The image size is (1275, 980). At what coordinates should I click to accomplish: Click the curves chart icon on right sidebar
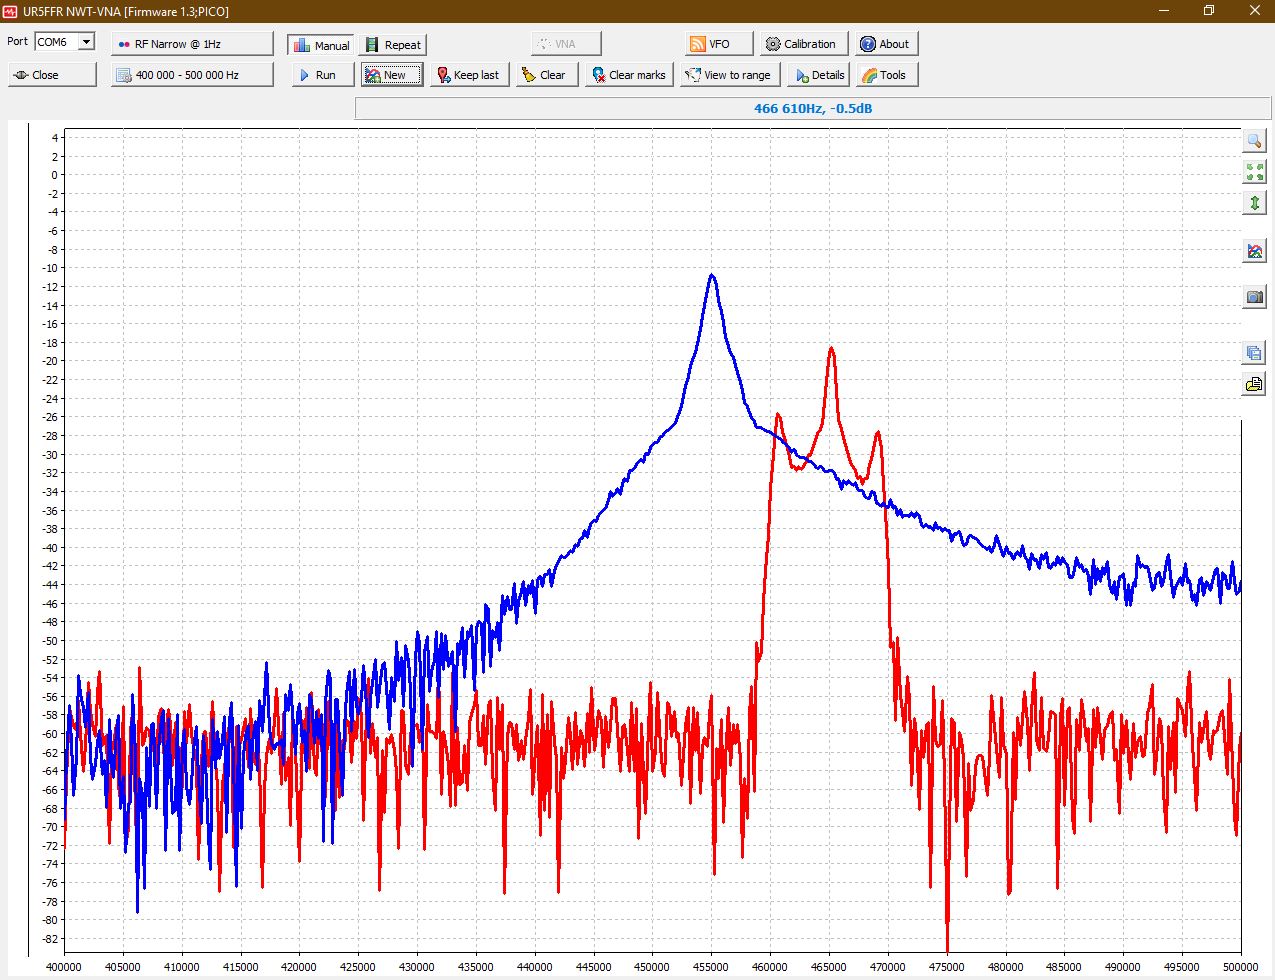tap(1254, 251)
